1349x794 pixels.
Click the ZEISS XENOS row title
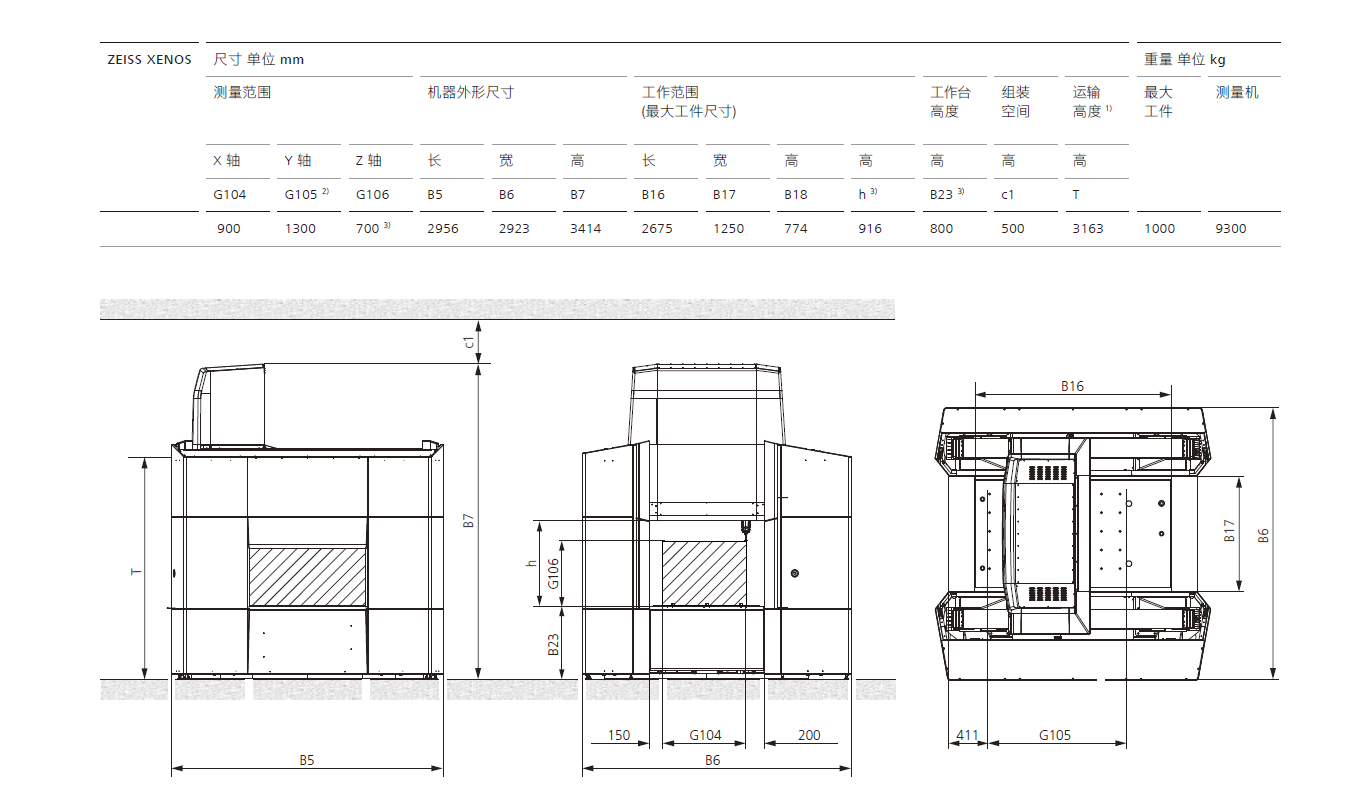(x=149, y=60)
